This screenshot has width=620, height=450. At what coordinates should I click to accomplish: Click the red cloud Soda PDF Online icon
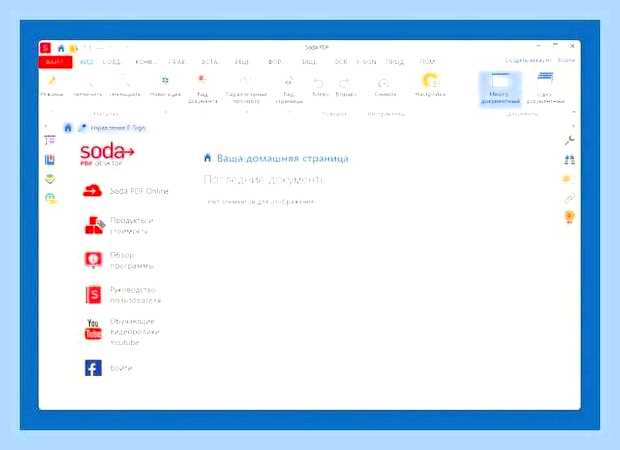click(x=93, y=191)
